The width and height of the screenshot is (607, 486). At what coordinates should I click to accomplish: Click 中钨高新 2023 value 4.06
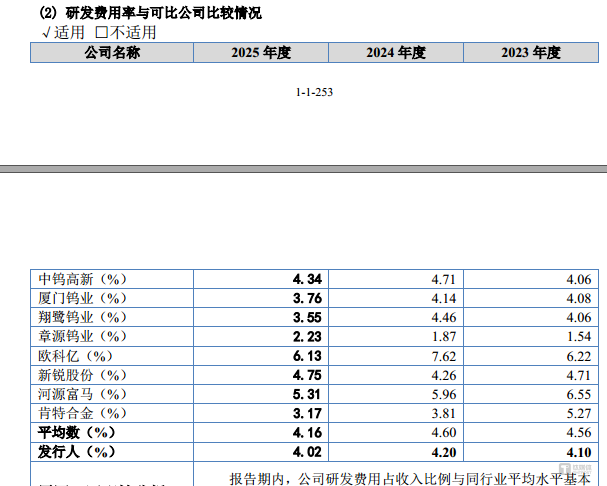tap(579, 279)
